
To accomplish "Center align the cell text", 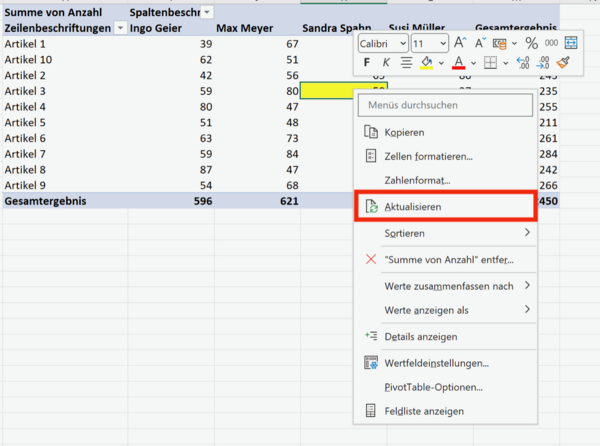I will (x=406, y=62).
